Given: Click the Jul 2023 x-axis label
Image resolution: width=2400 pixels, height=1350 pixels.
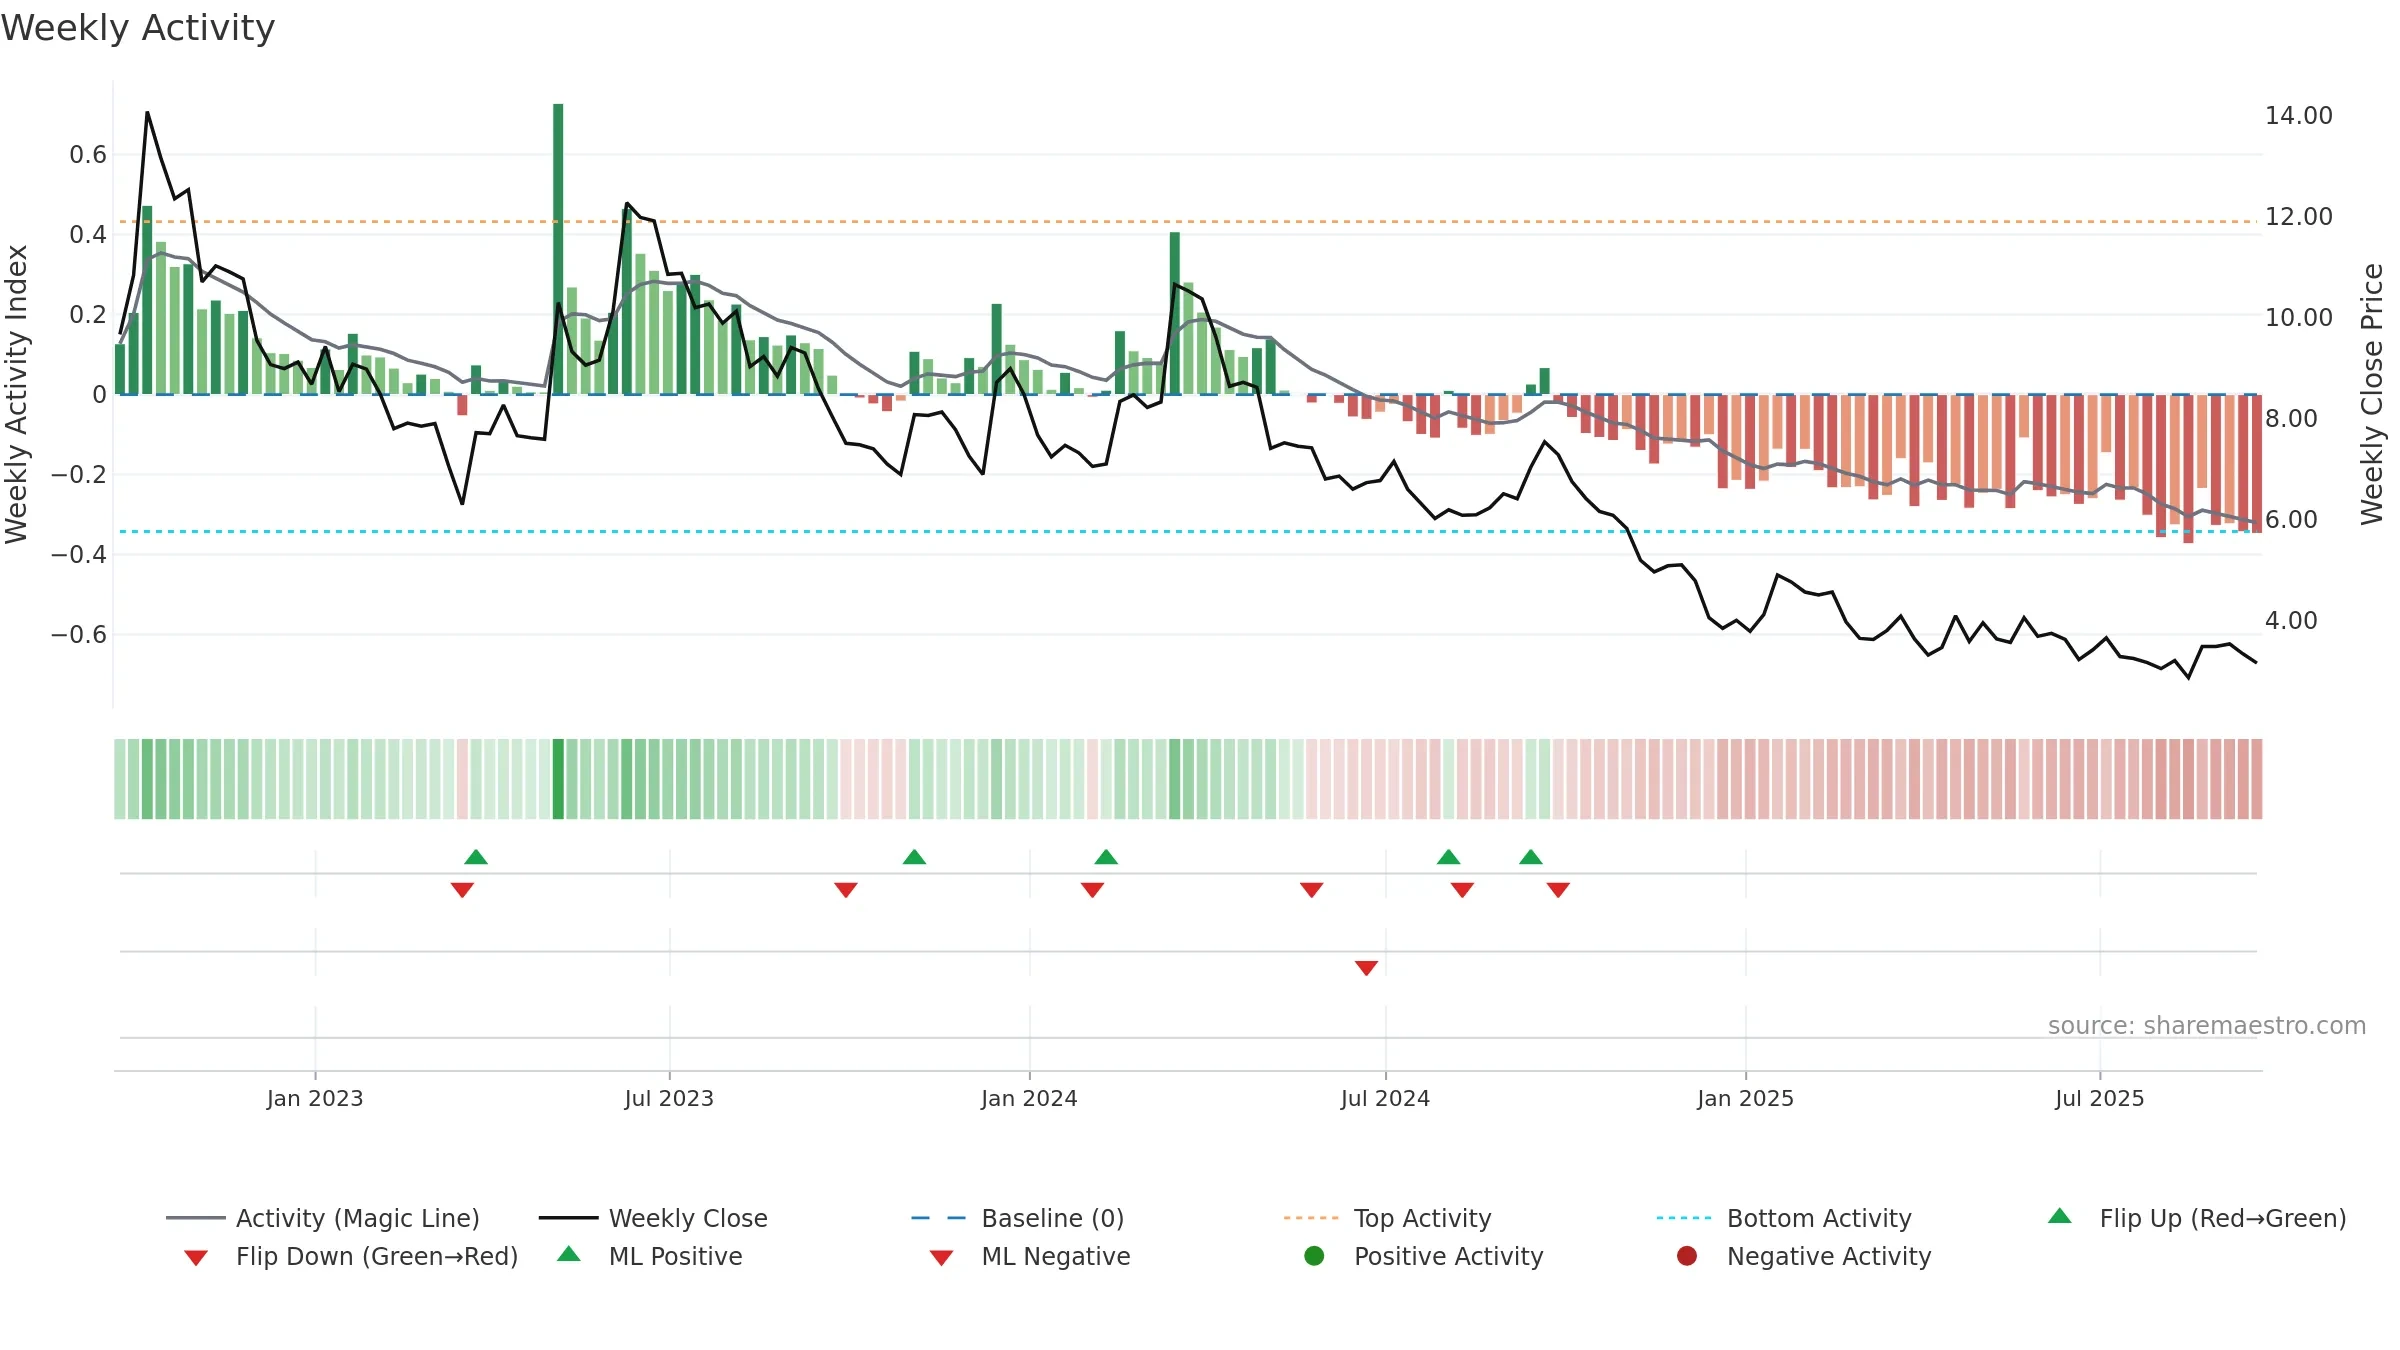Looking at the screenshot, I should click(x=669, y=1098).
